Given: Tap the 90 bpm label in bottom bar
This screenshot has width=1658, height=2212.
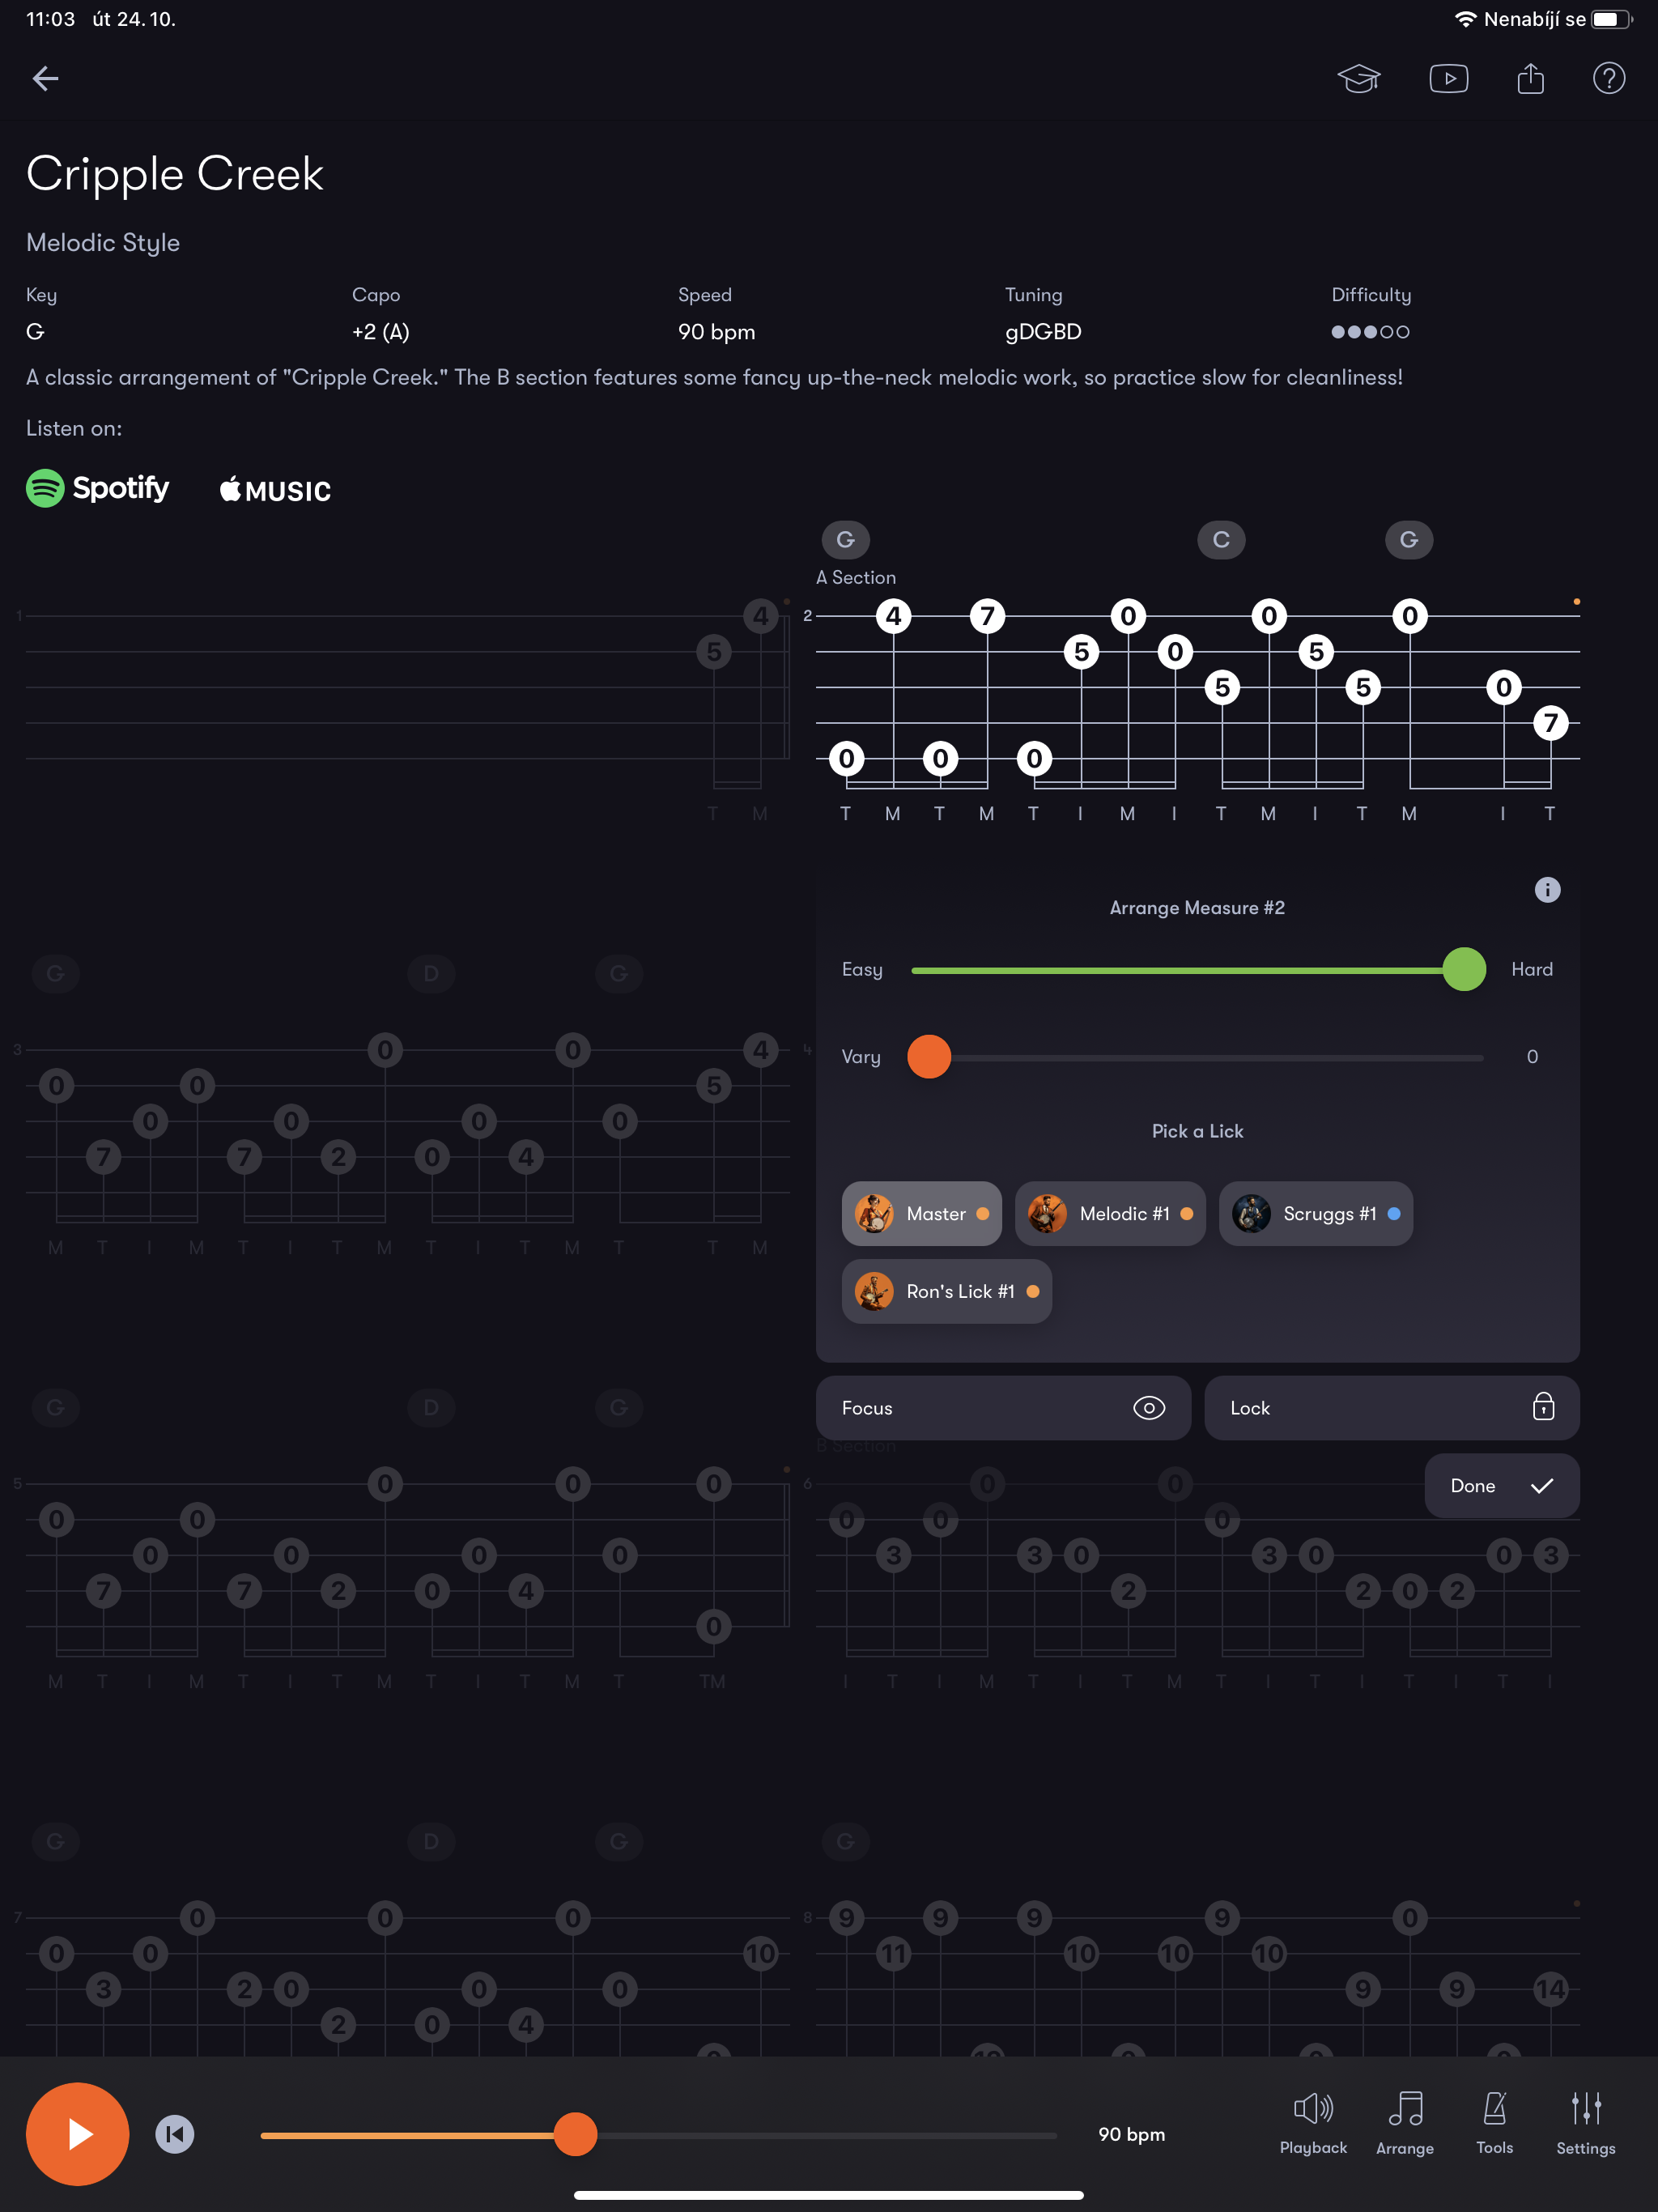Looking at the screenshot, I should pyautogui.click(x=1131, y=2134).
